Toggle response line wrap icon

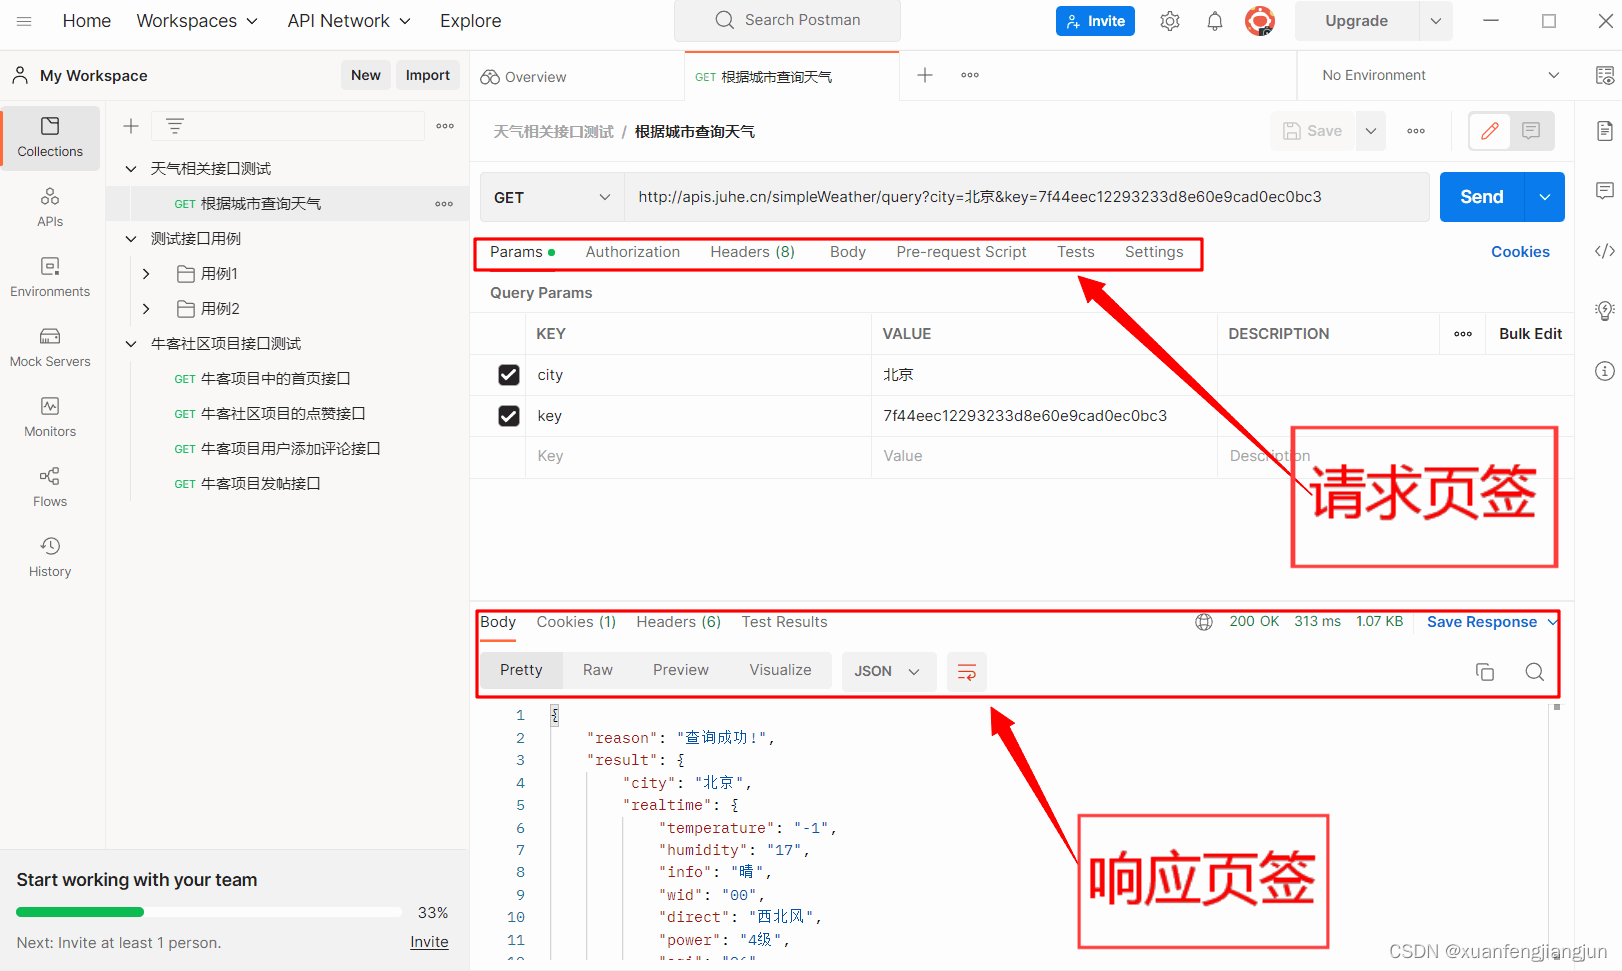(x=967, y=672)
